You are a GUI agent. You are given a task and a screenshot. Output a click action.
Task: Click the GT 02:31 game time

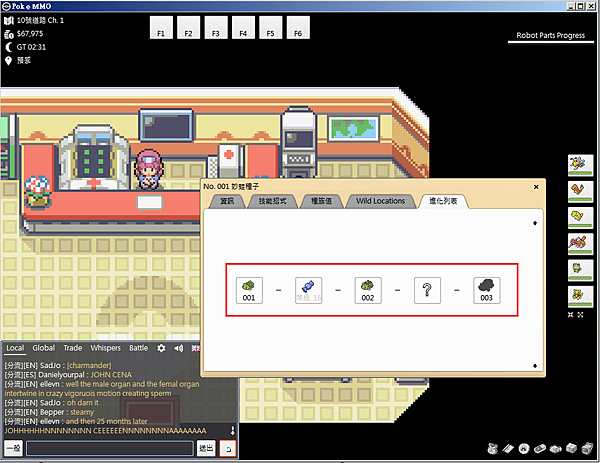pos(31,47)
